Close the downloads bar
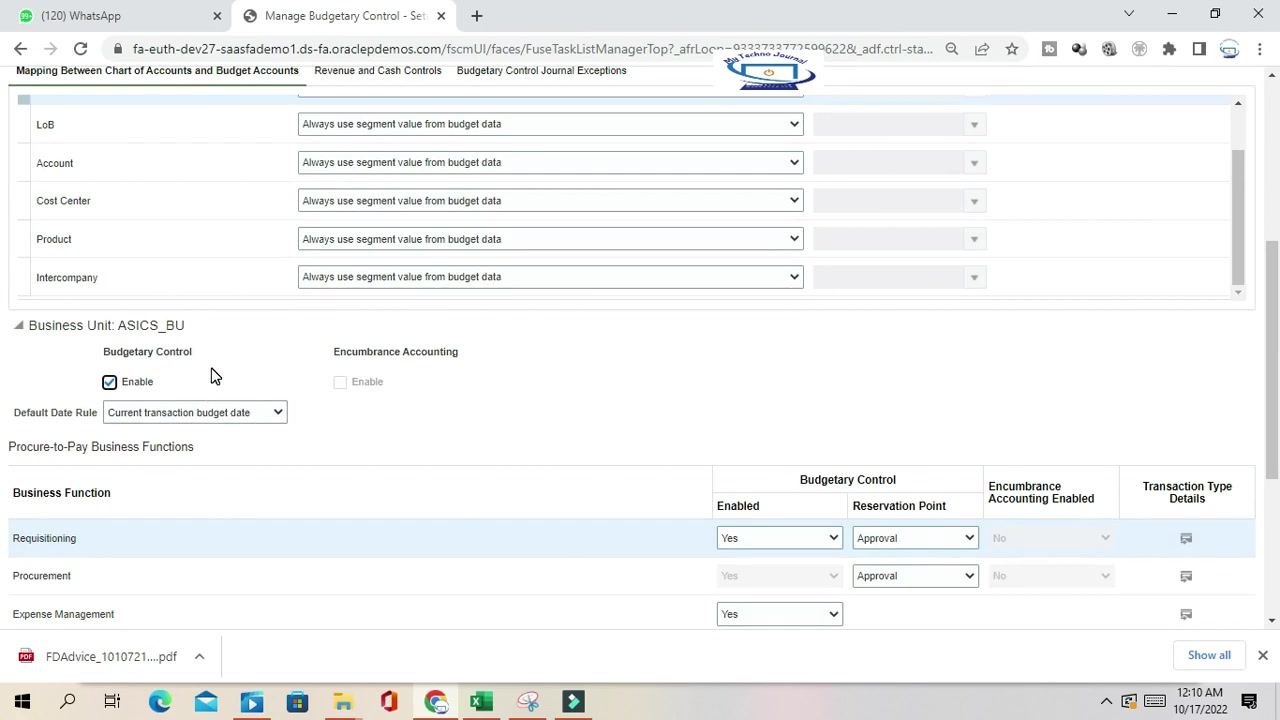1280x720 pixels. click(x=1262, y=655)
